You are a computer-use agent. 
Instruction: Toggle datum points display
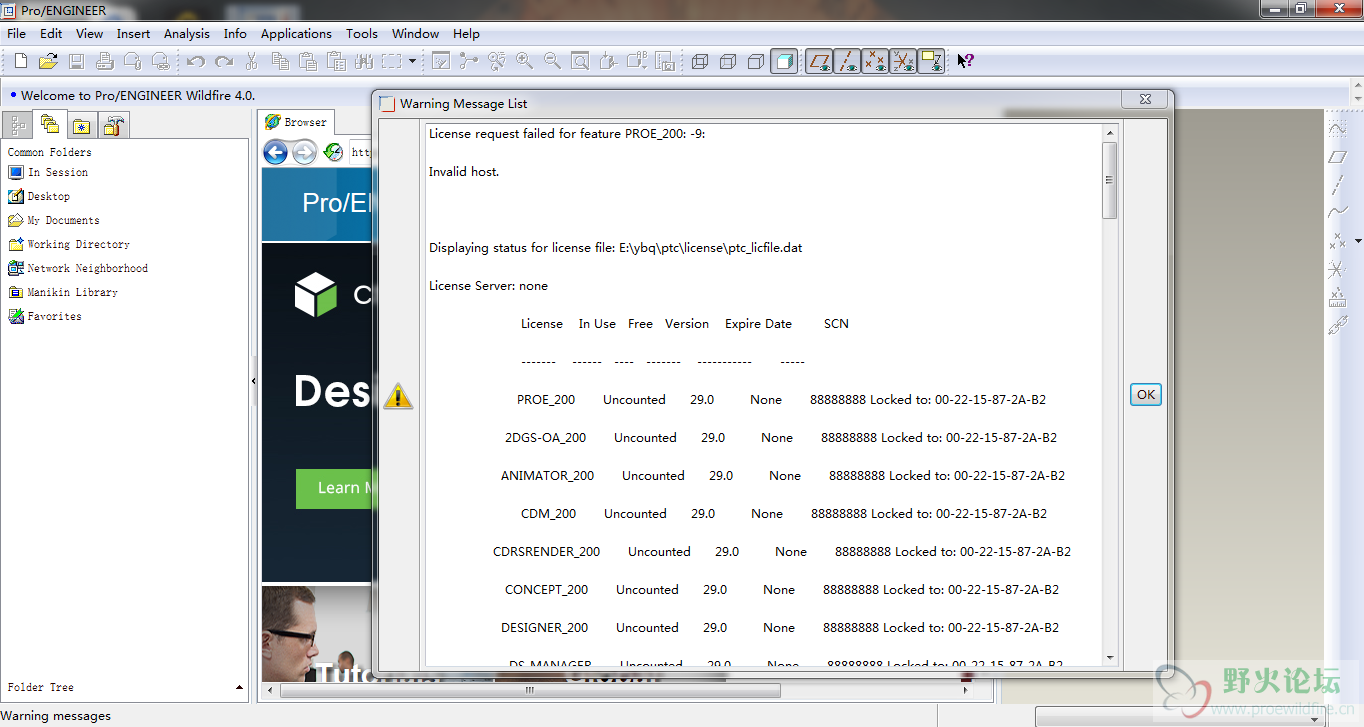tap(876, 61)
